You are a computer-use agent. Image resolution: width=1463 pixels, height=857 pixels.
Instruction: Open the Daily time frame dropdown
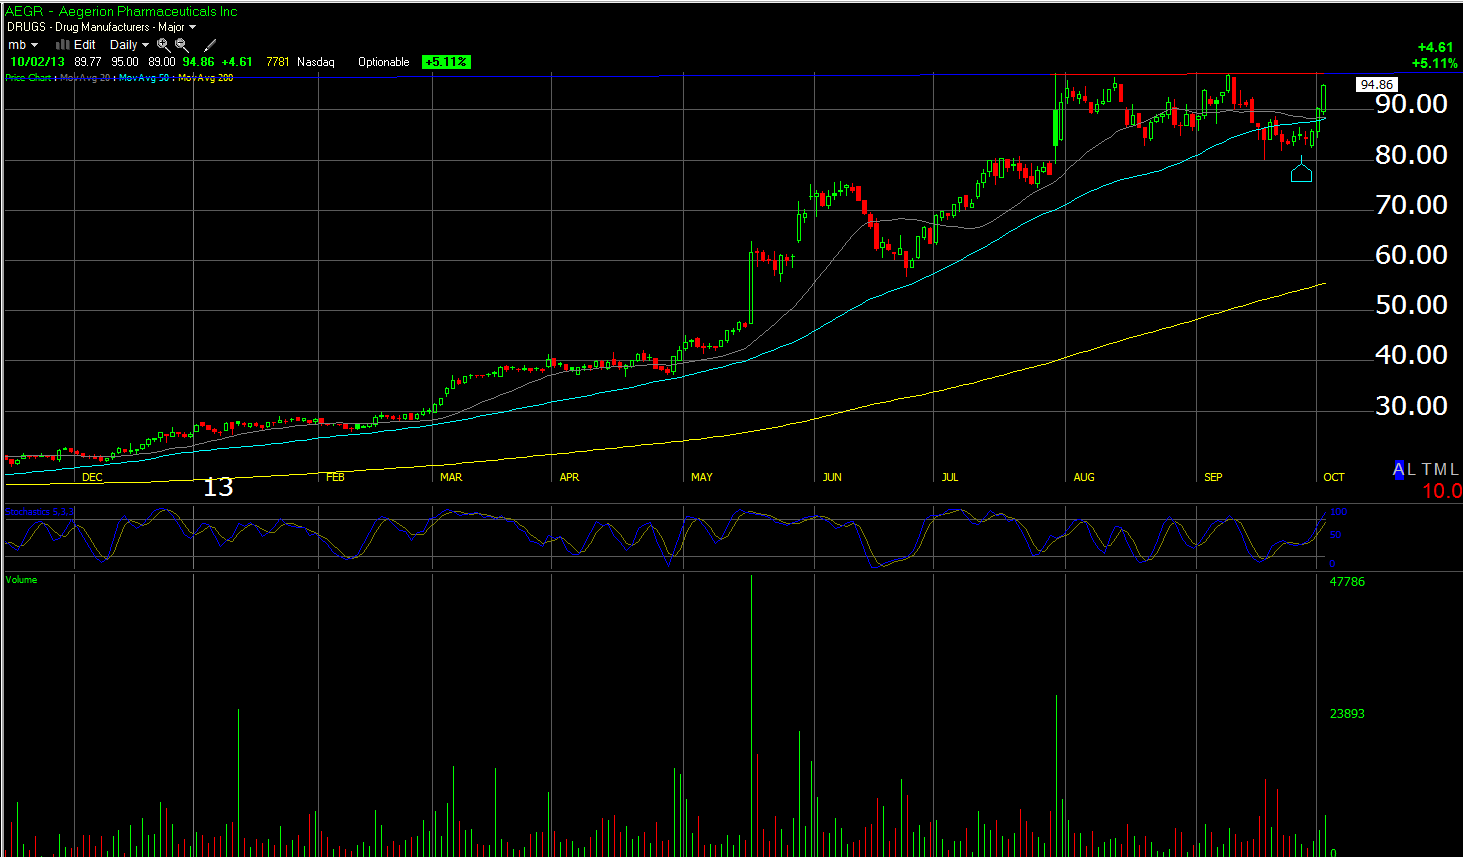point(129,45)
